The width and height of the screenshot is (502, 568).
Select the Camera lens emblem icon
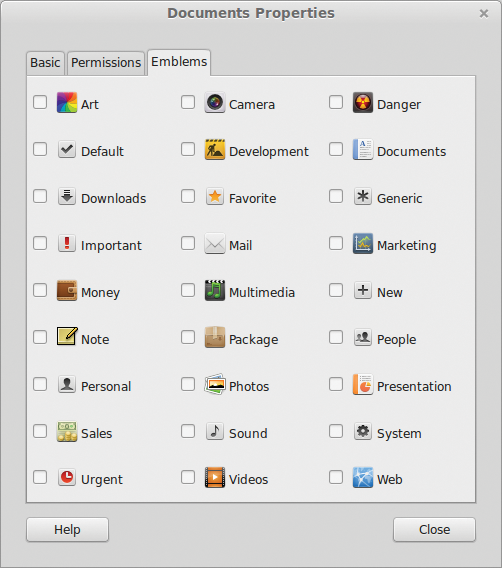[215, 103]
